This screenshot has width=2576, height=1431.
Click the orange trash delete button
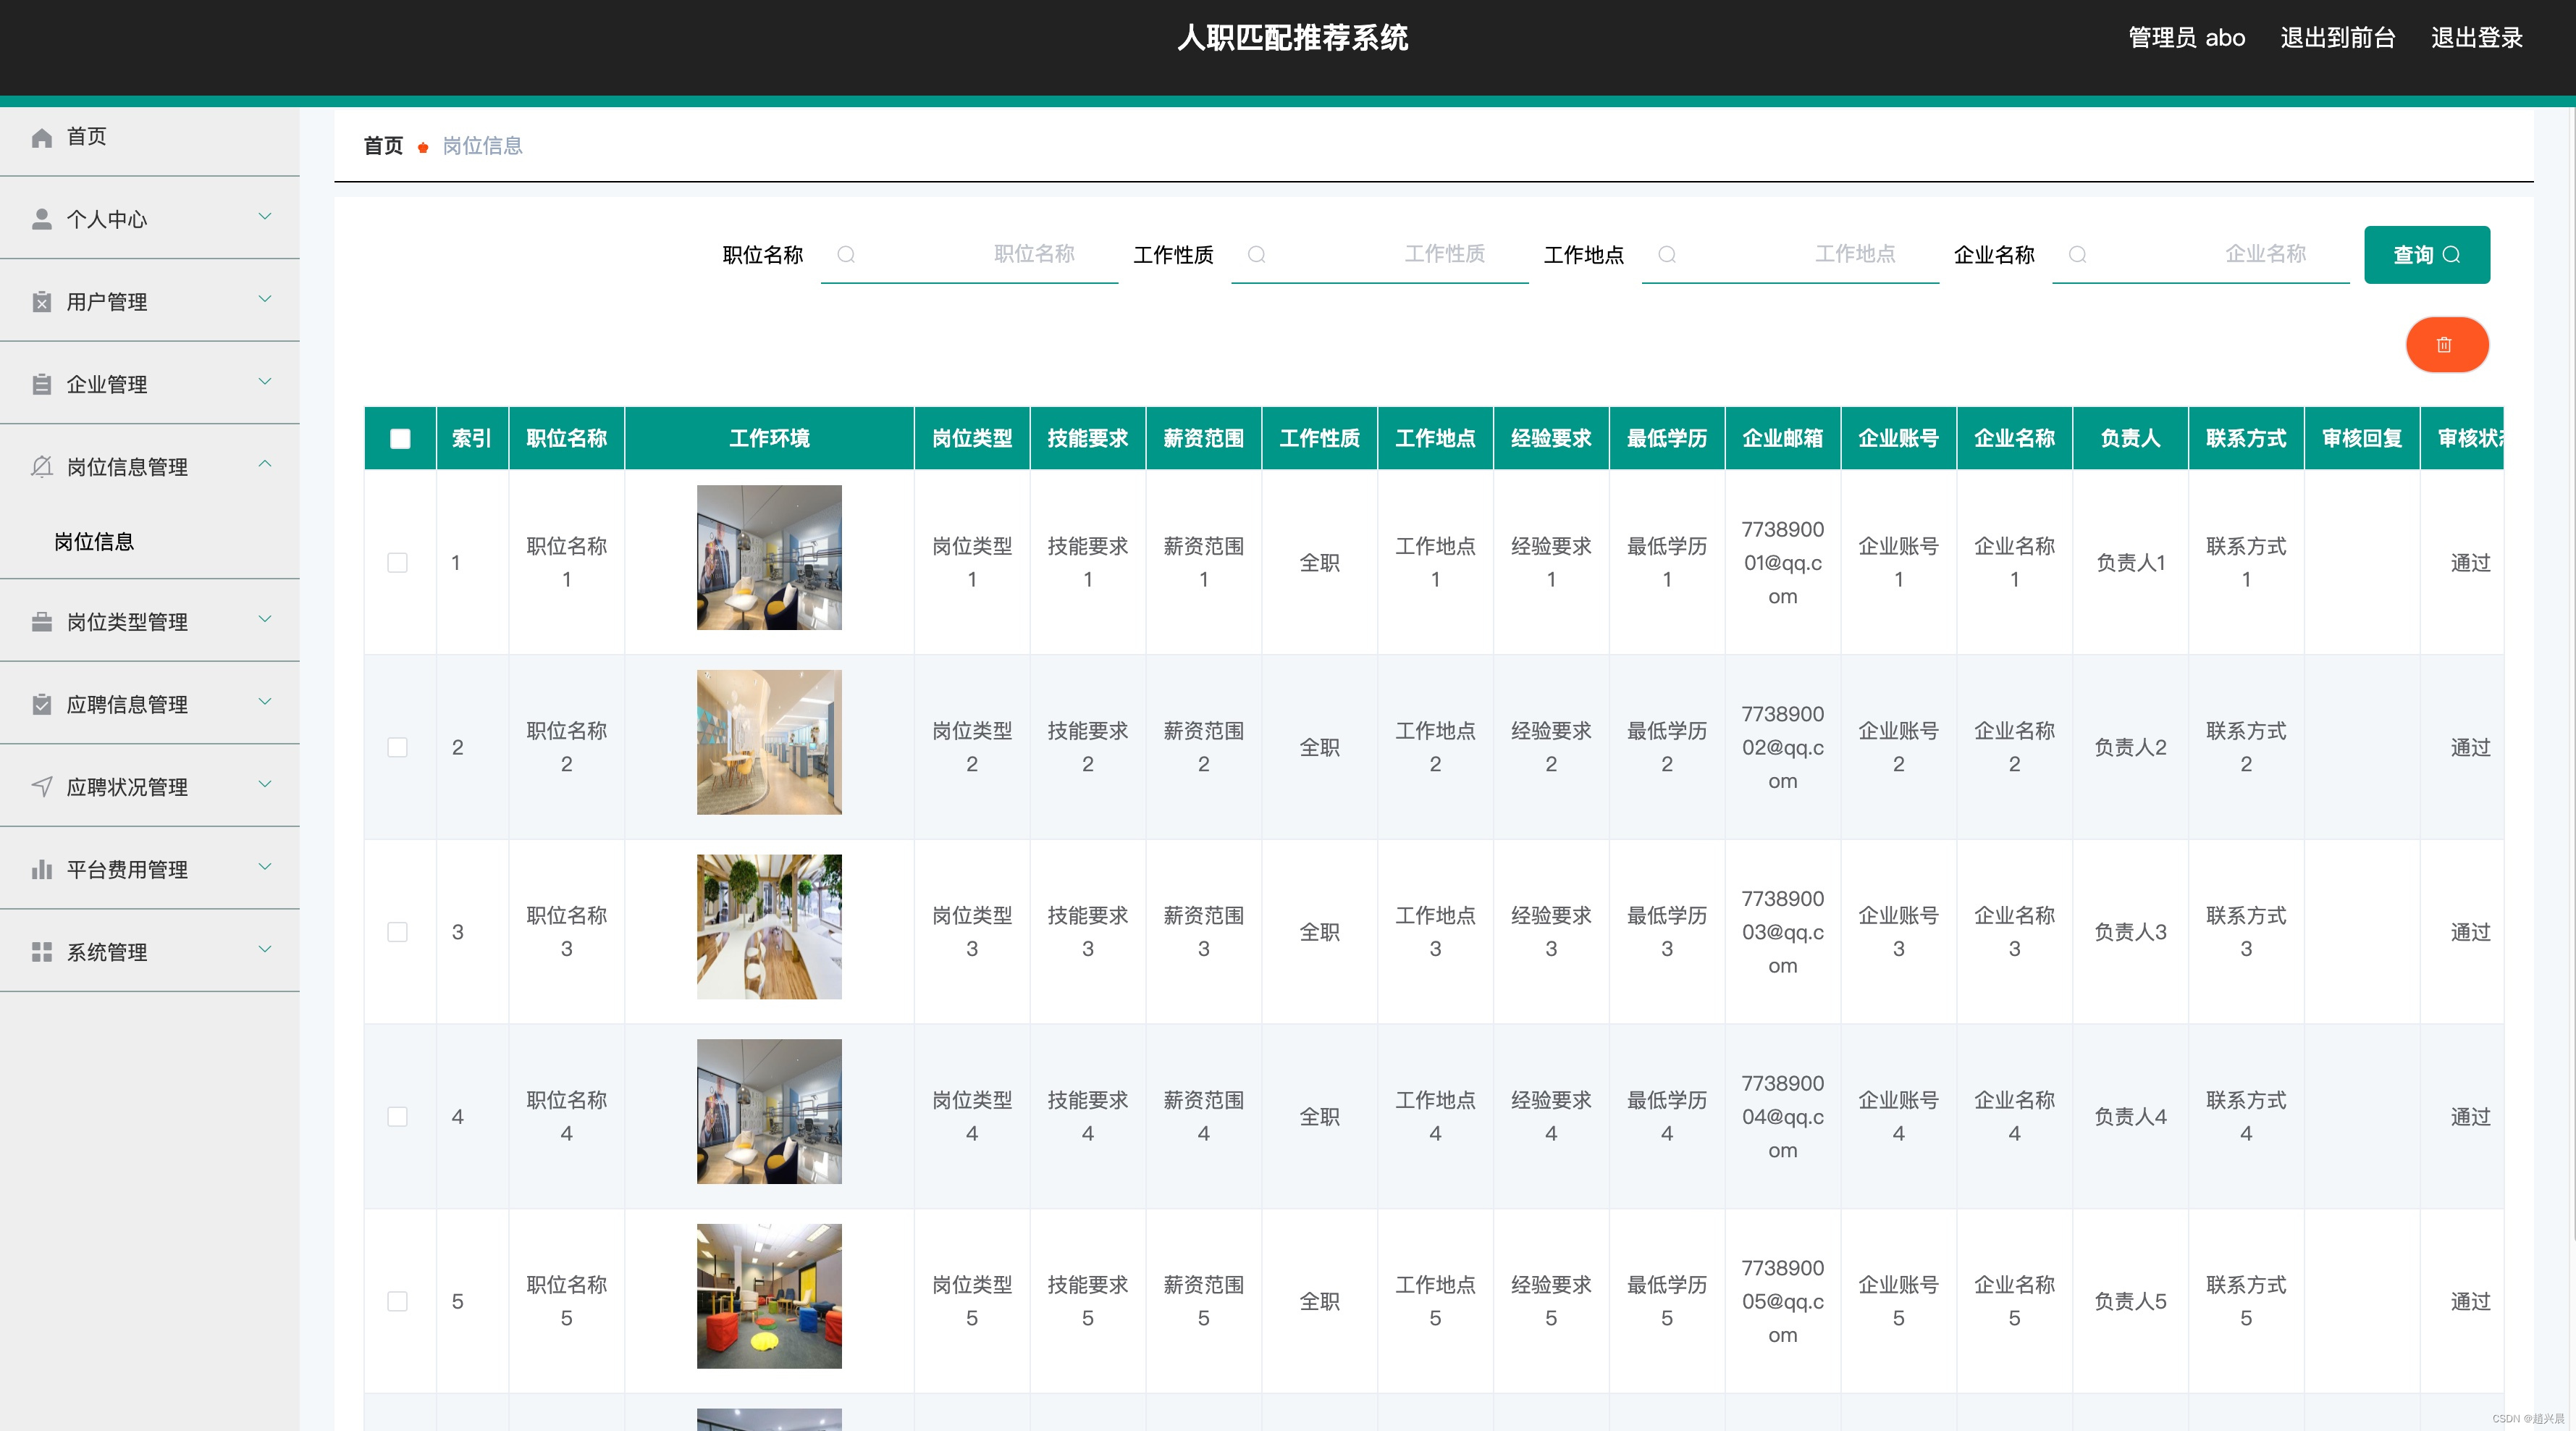click(x=2446, y=345)
